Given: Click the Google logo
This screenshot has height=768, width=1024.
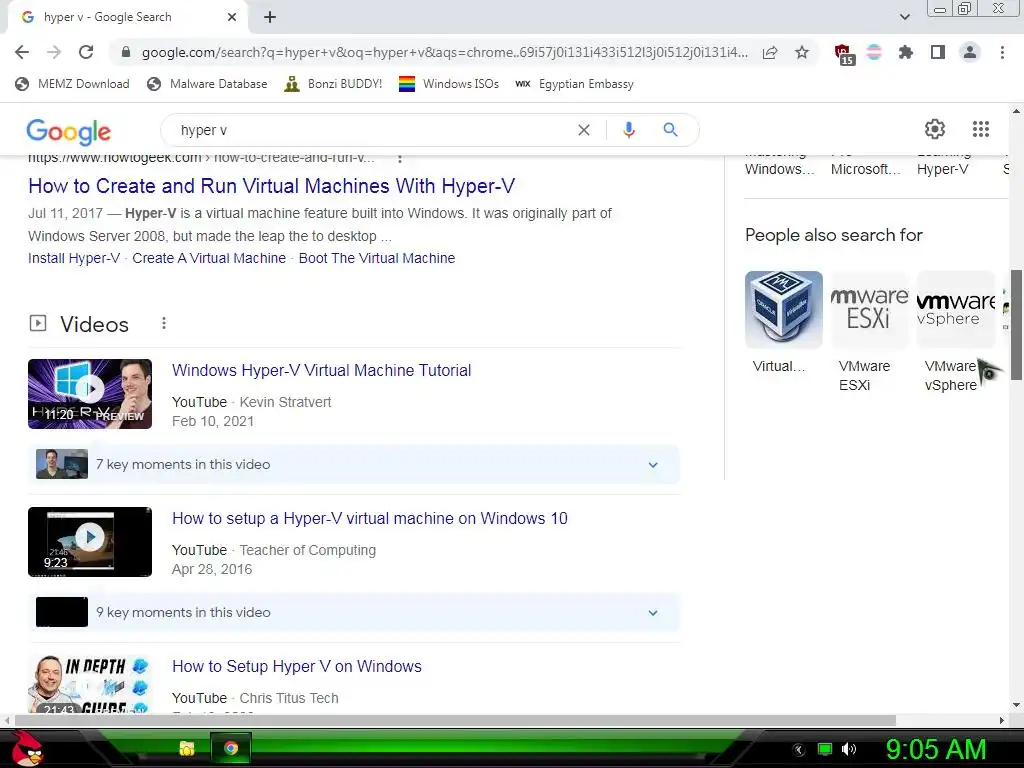Looking at the screenshot, I should 69,131.
